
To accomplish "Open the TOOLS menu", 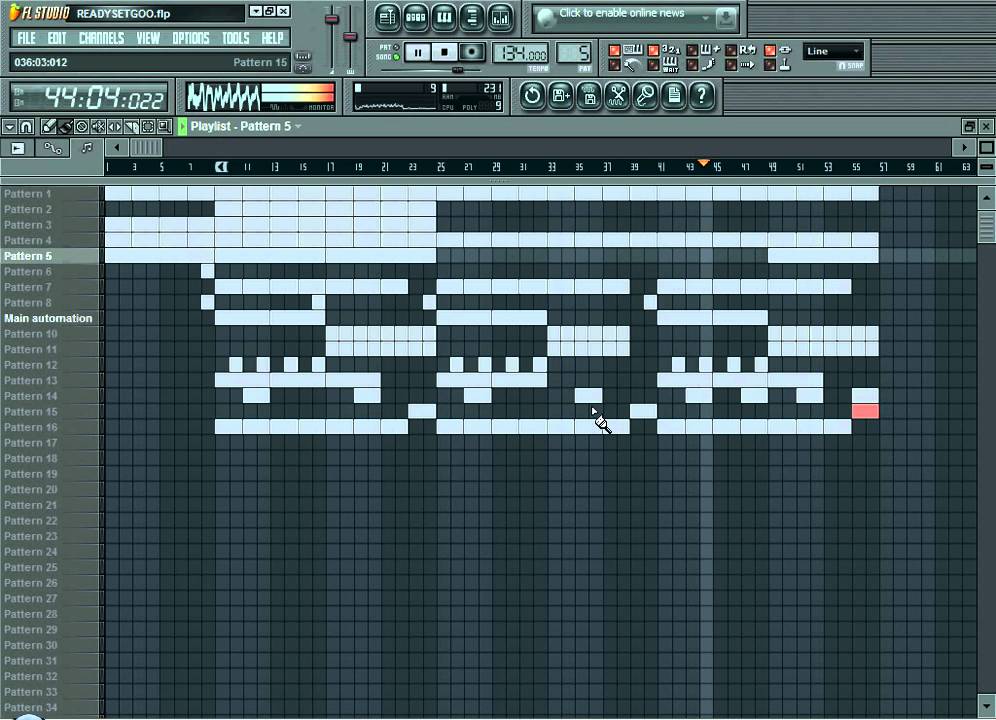I will pyautogui.click(x=236, y=38).
